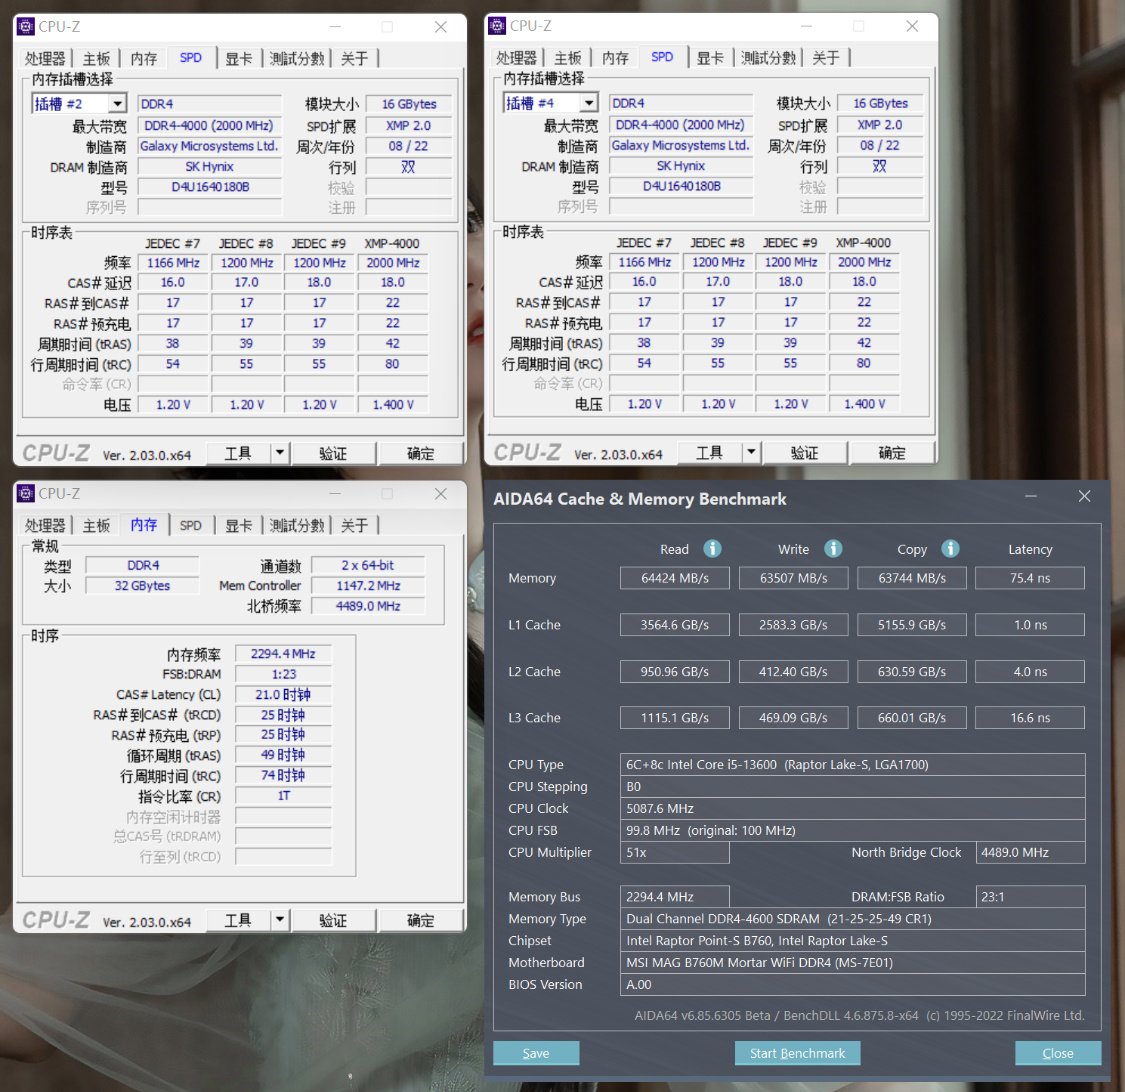Open 测試分數 tab in bottom CPU-Z window
The width and height of the screenshot is (1125, 1092).
297,525
